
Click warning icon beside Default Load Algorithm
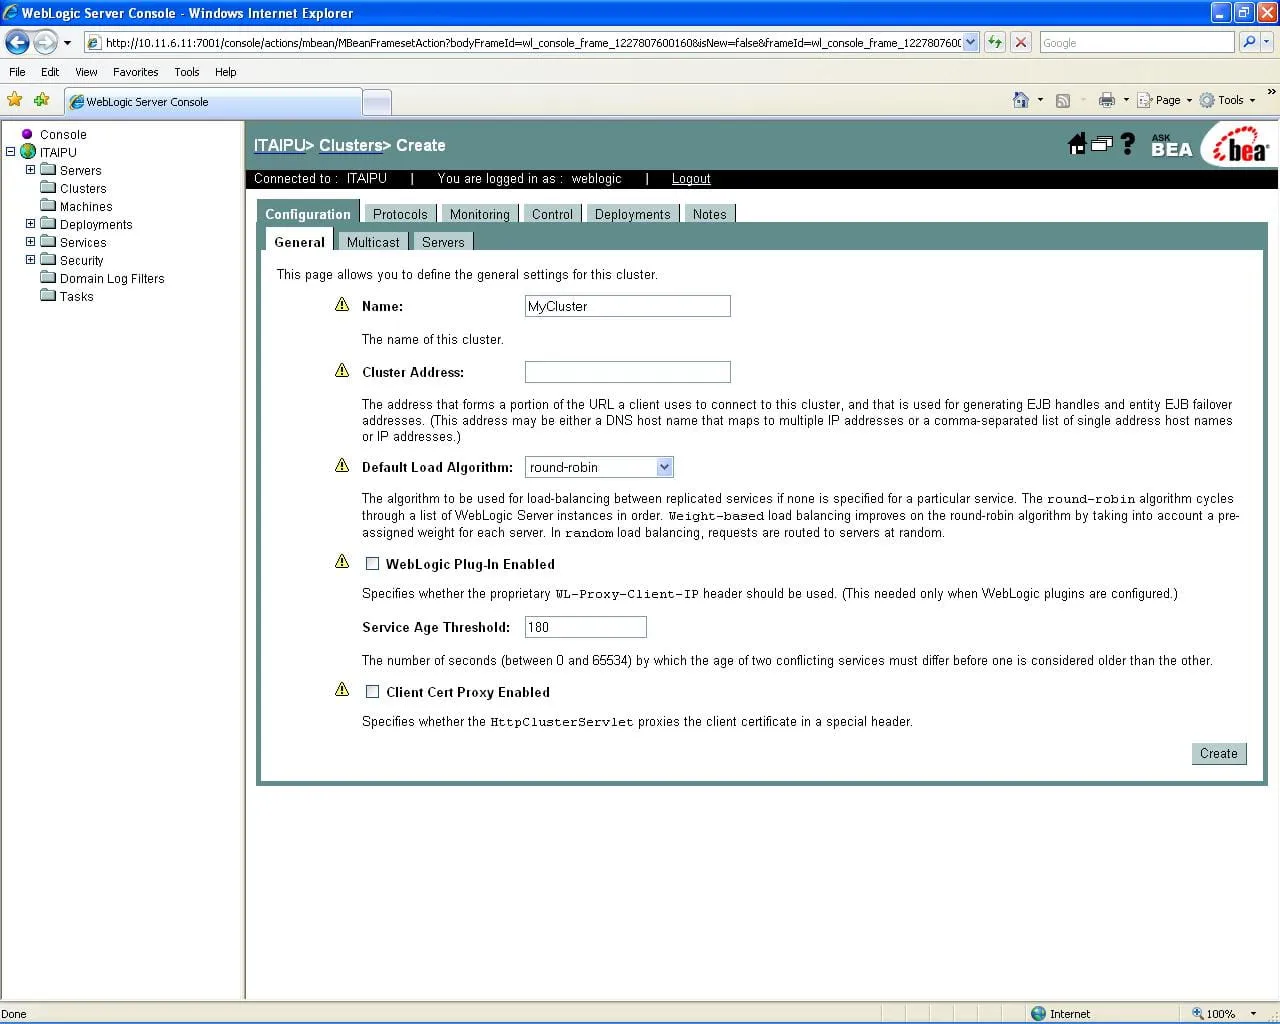pyautogui.click(x=342, y=465)
